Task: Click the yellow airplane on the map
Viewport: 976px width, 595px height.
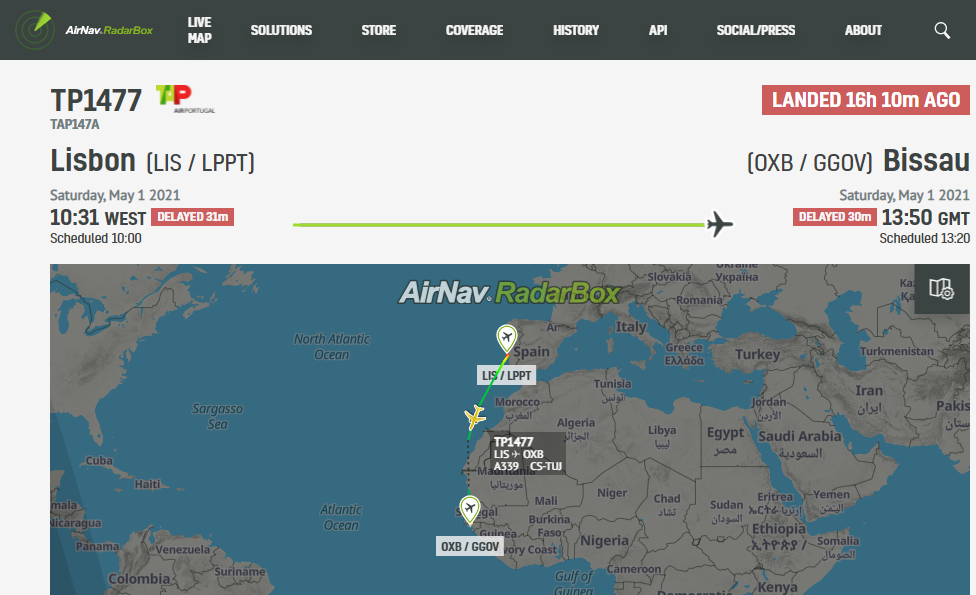Action: pyautogui.click(x=475, y=417)
